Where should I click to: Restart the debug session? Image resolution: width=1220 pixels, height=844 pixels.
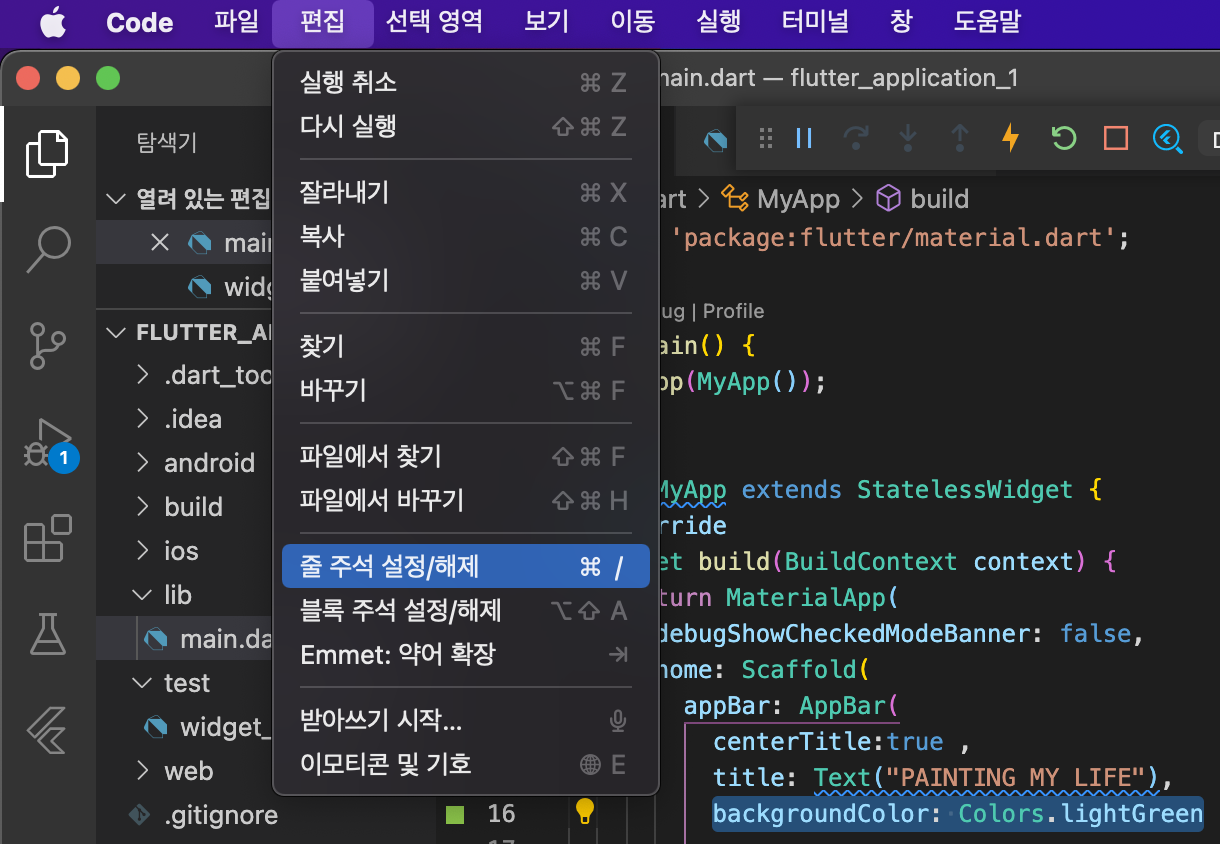tap(1063, 138)
